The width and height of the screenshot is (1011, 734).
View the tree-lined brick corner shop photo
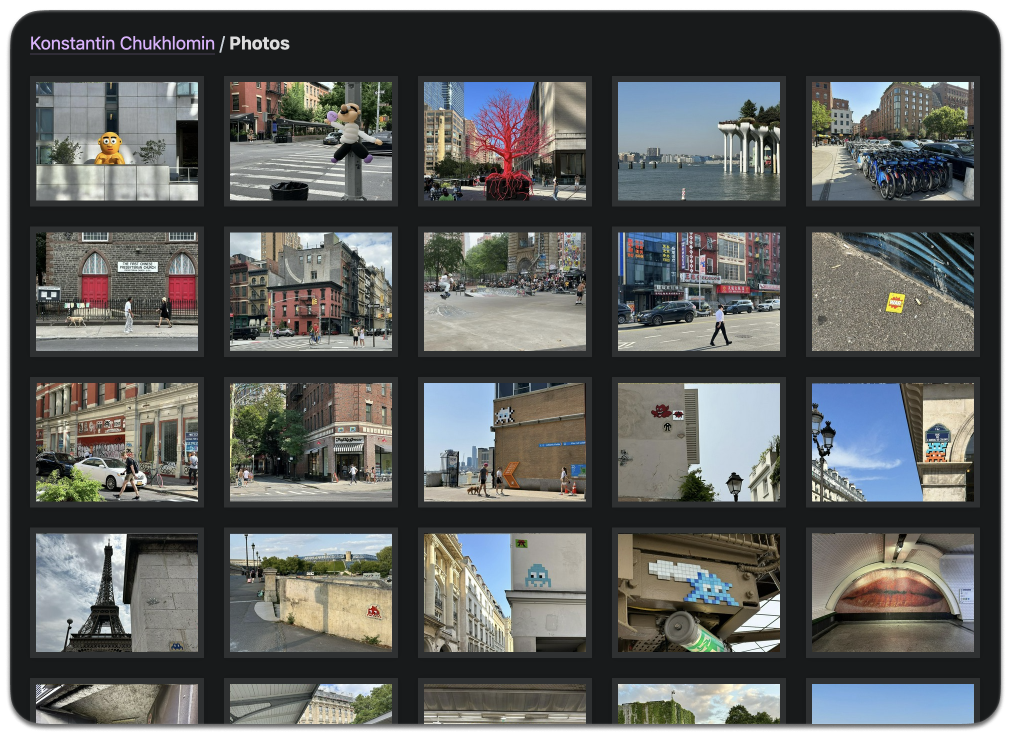(311, 442)
